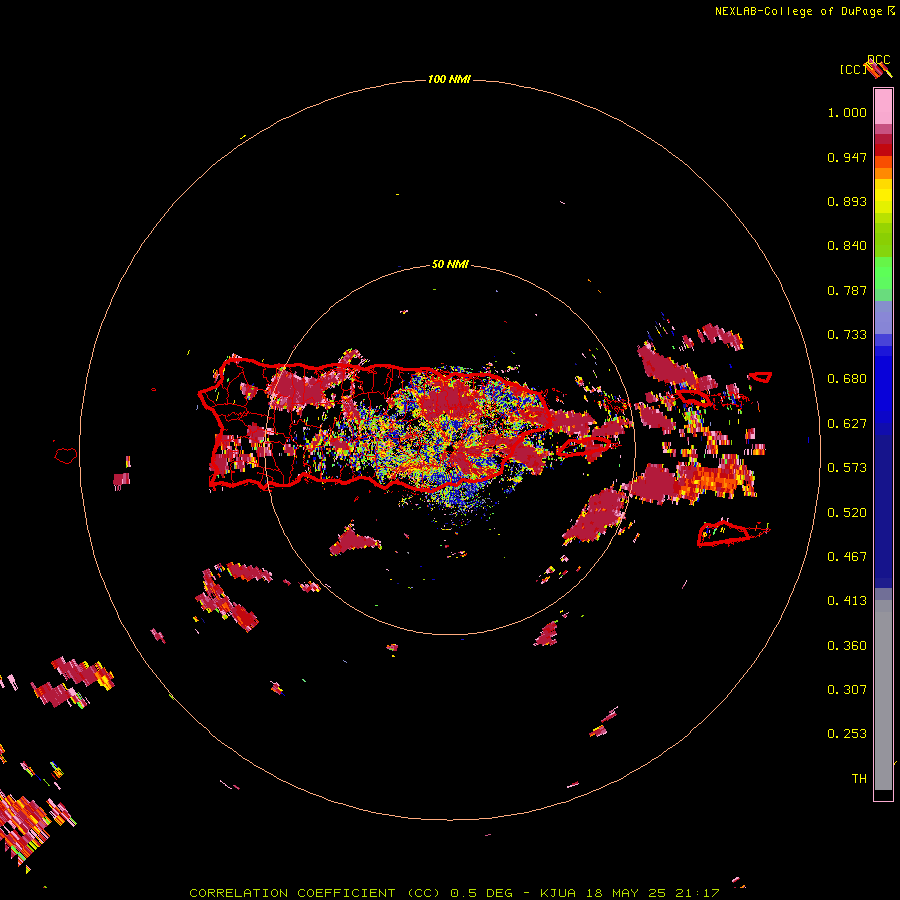
Task: Click the 0.253 scale value
Action: pos(847,734)
